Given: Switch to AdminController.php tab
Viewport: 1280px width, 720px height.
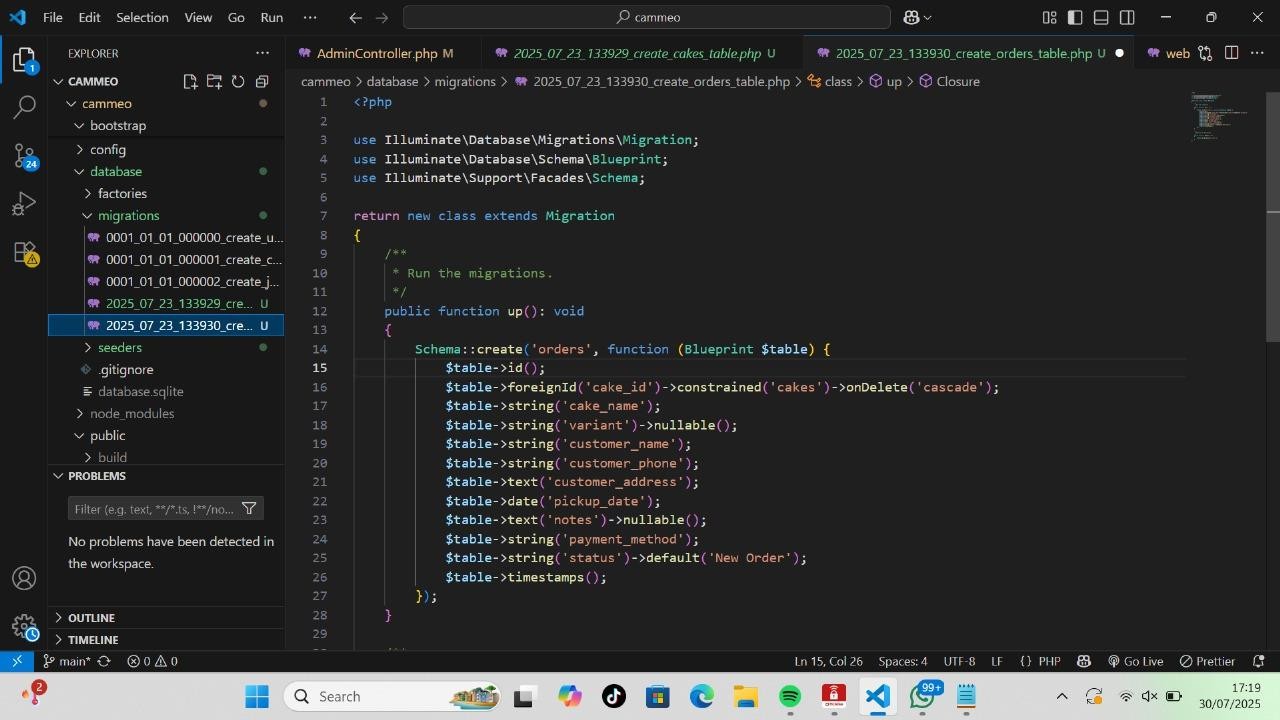Looking at the screenshot, I should 376,53.
